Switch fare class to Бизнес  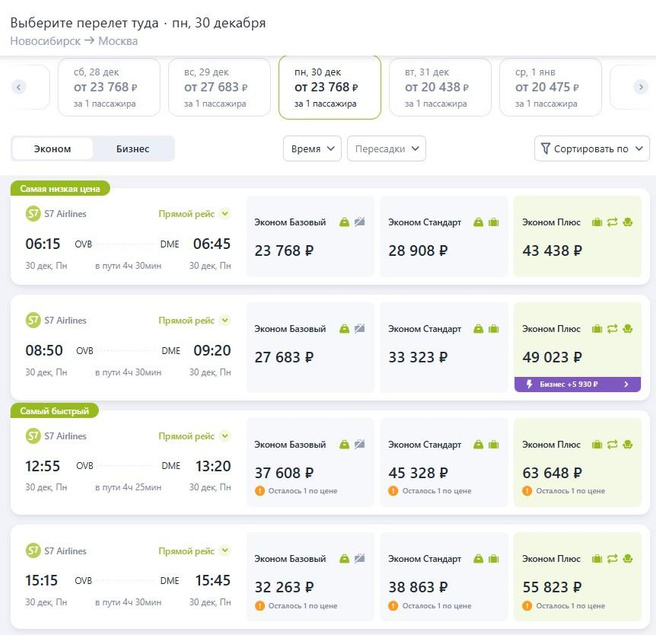pyautogui.click(x=133, y=149)
